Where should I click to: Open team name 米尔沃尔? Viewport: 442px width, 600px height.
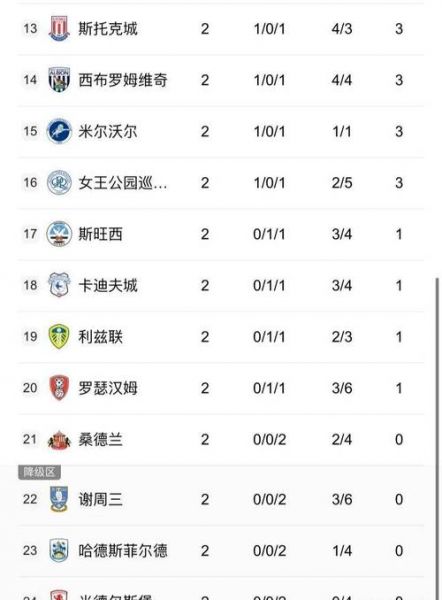coord(108,131)
